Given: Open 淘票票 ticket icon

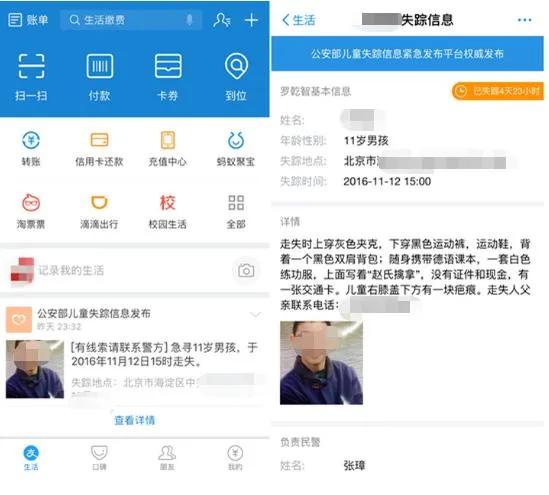Looking at the screenshot, I should (x=31, y=202).
